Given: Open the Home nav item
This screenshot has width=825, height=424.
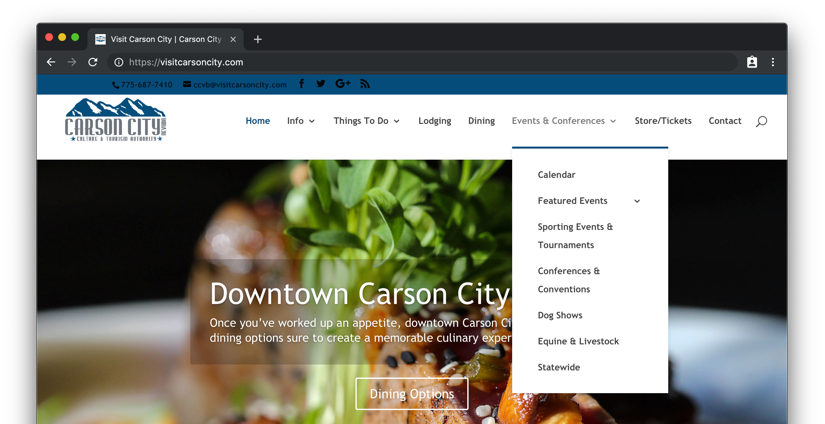Looking at the screenshot, I should click(x=258, y=121).
